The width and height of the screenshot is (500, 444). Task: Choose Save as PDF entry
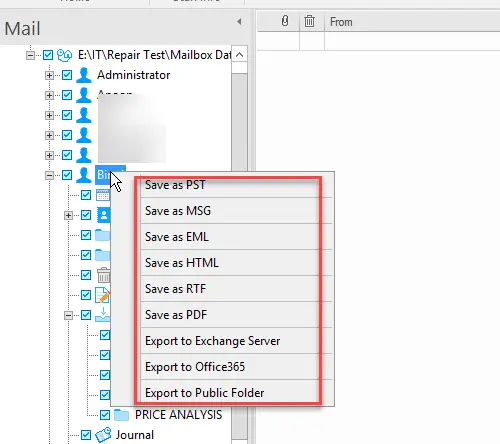click(x=176, y=315)
